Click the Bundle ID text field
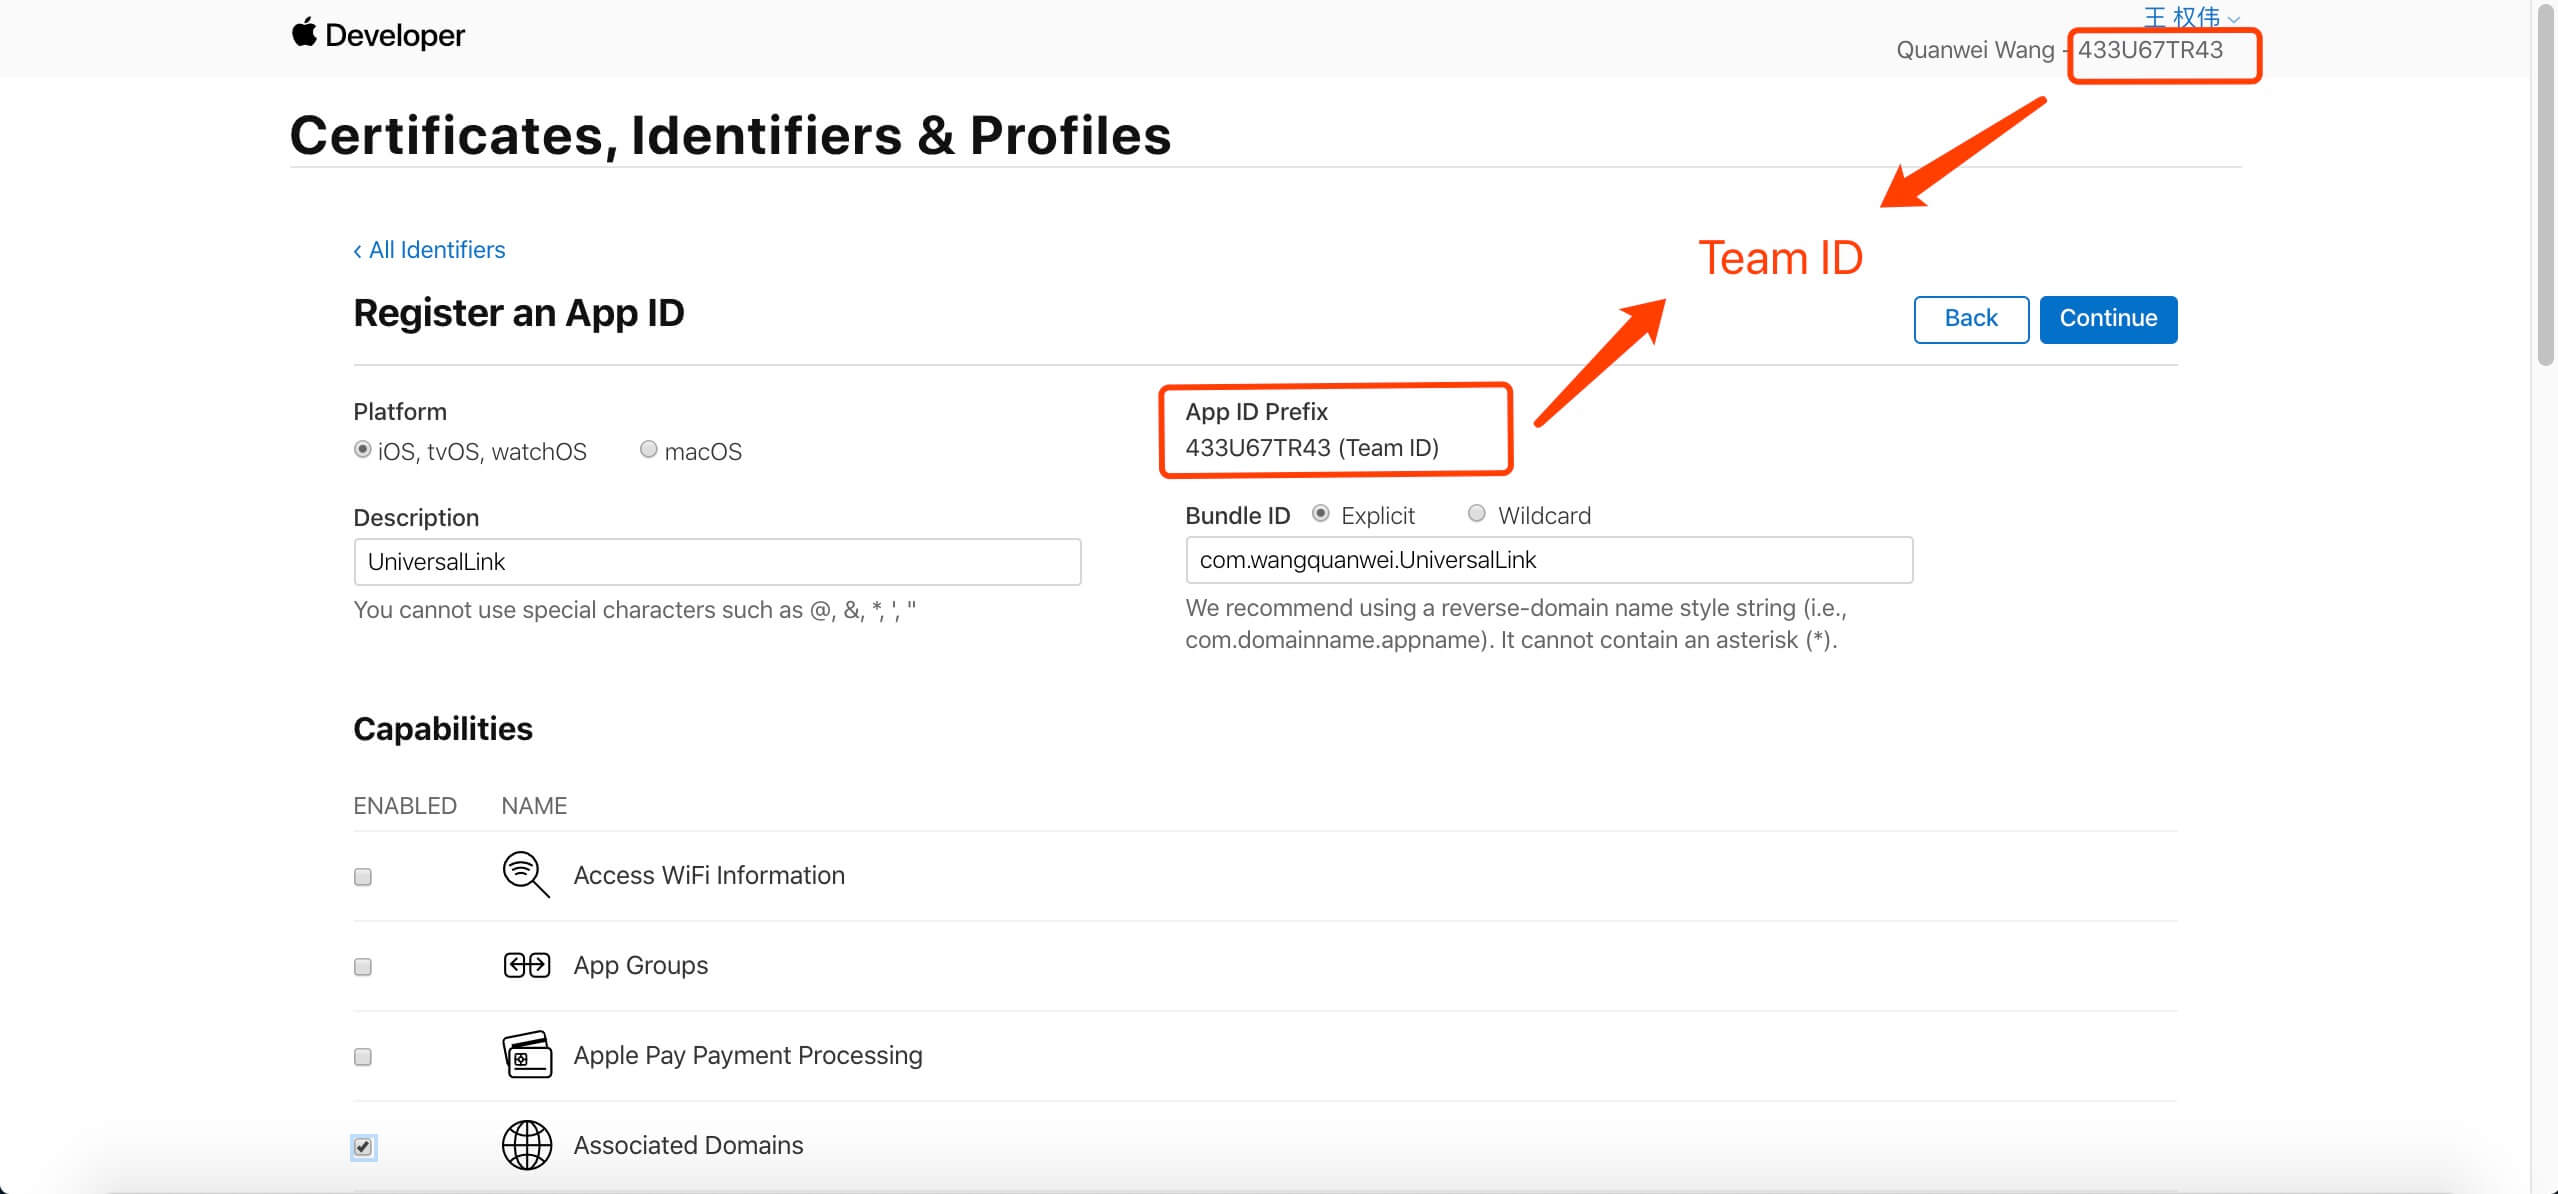2558x1194 pixels. click(1549, 560)
